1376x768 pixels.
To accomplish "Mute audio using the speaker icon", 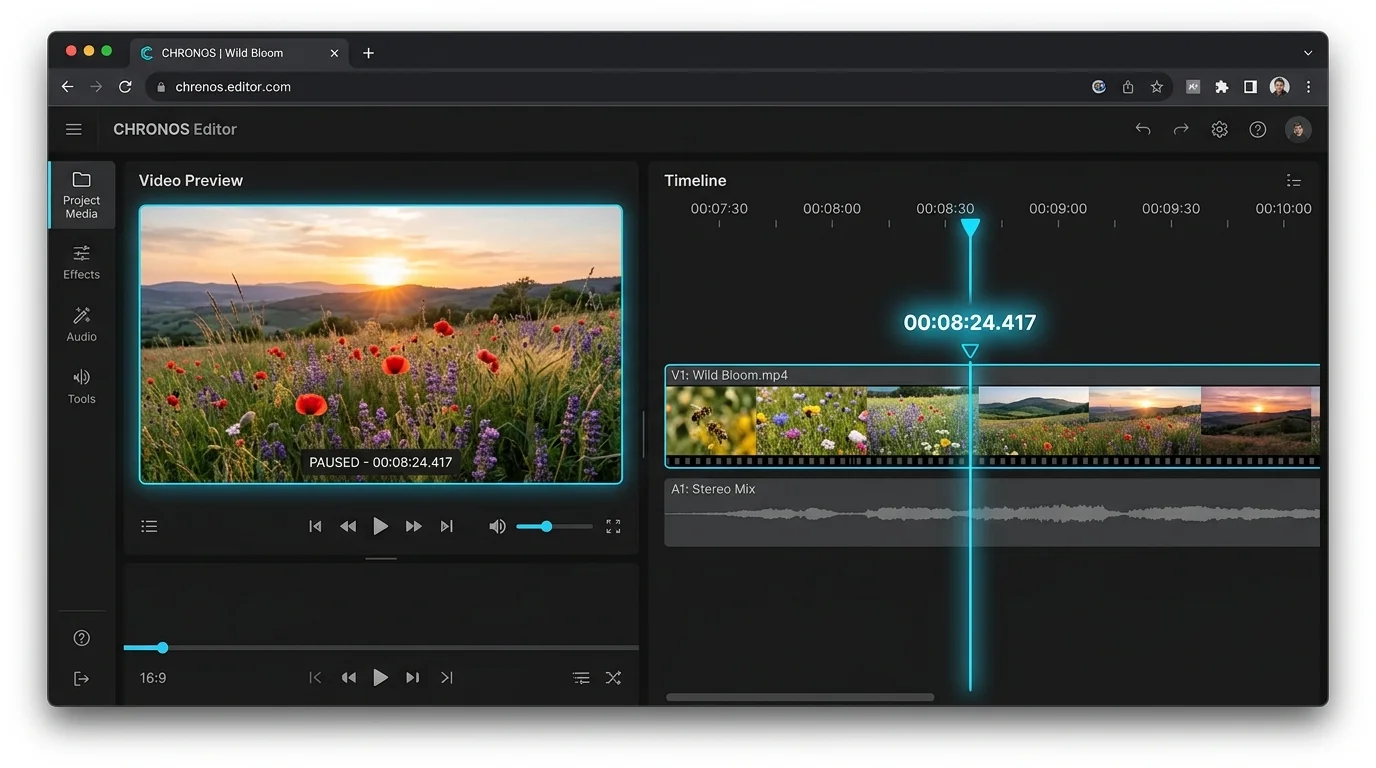I will click(x=497, y=525).
